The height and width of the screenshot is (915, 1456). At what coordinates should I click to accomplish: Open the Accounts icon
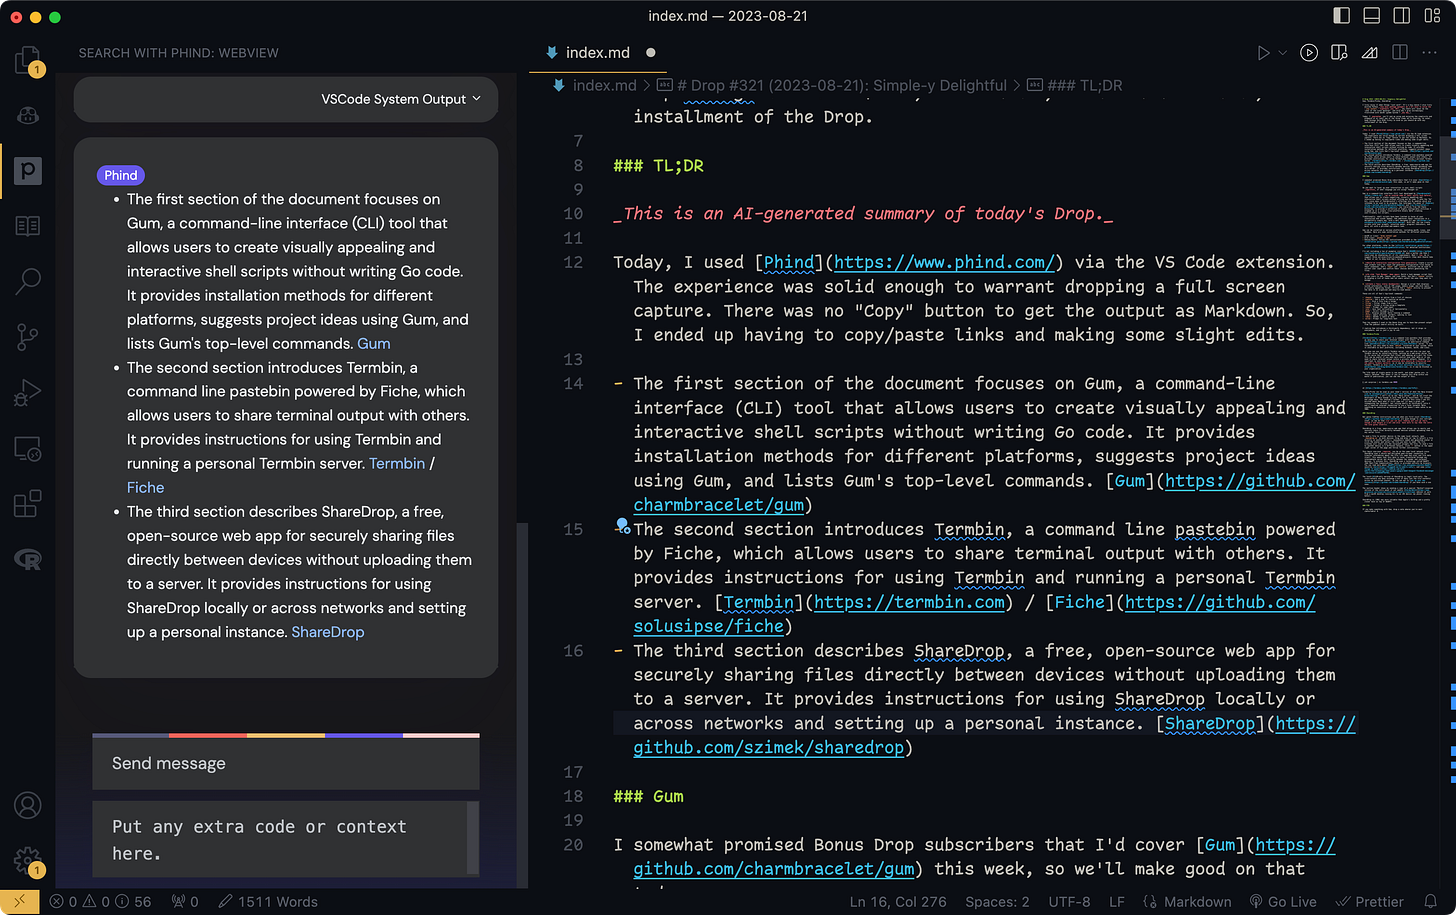[28, 805]
